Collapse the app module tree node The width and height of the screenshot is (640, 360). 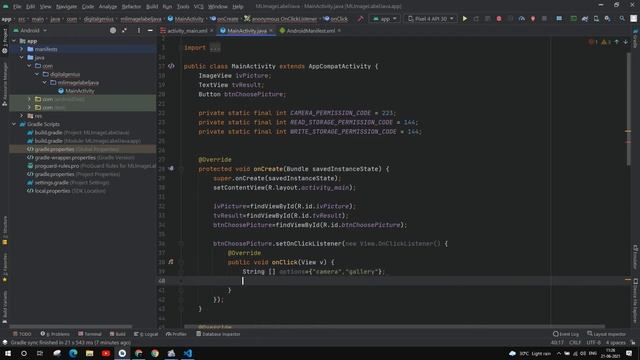[14, 41]
